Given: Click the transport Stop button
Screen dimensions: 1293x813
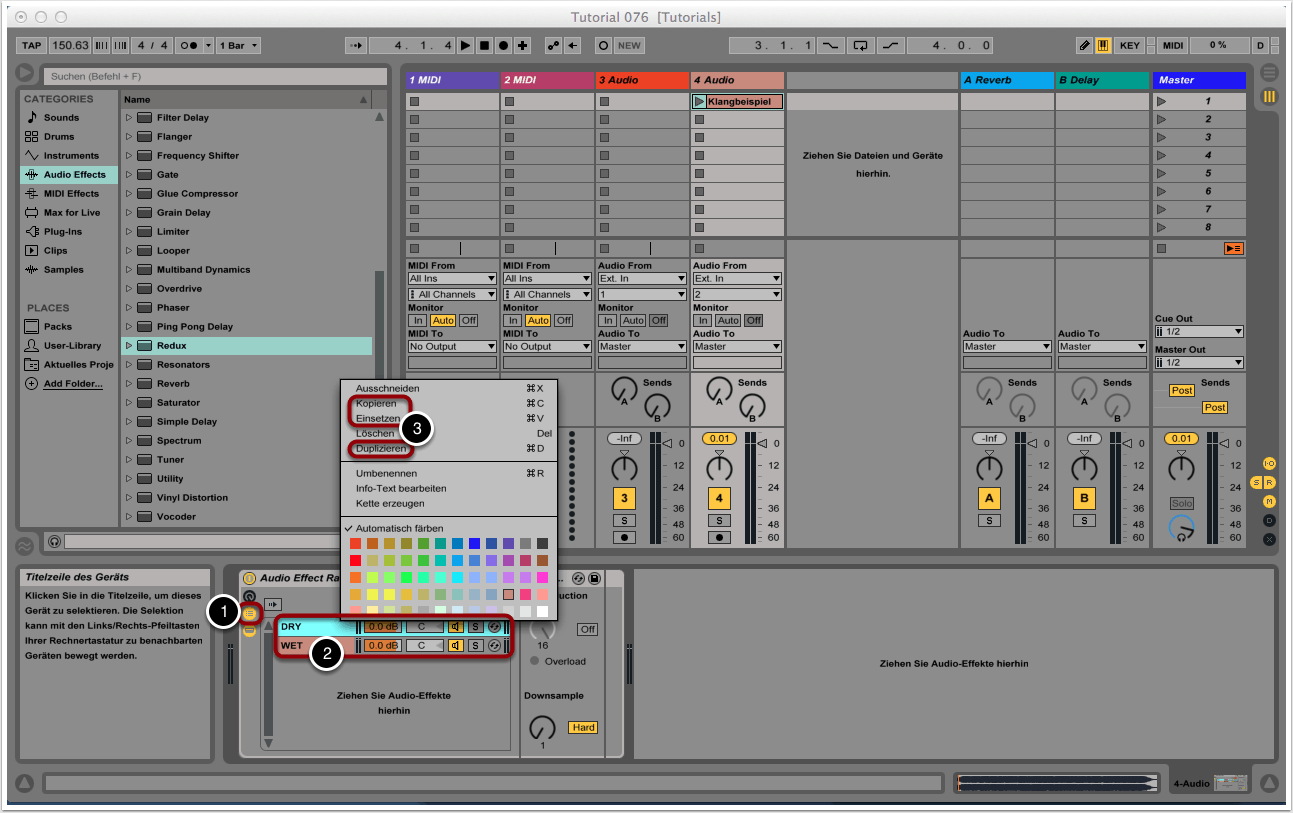Looking at the screenshot, I should [484, 45].
